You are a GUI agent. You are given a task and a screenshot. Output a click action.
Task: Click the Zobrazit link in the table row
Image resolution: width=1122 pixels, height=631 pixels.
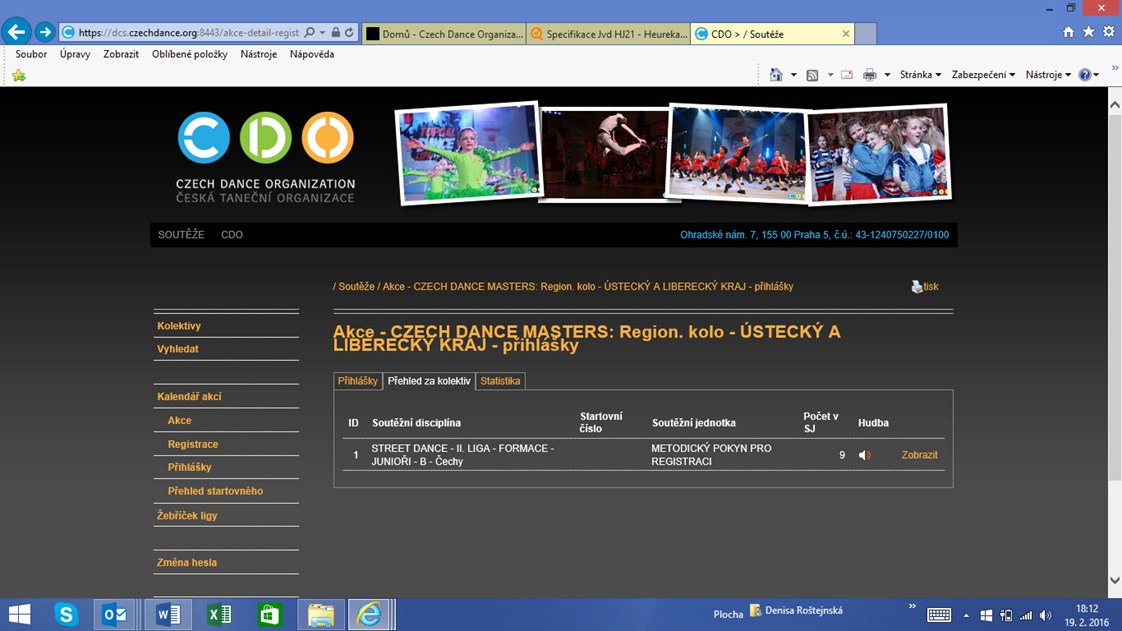(x=919, y=455)
